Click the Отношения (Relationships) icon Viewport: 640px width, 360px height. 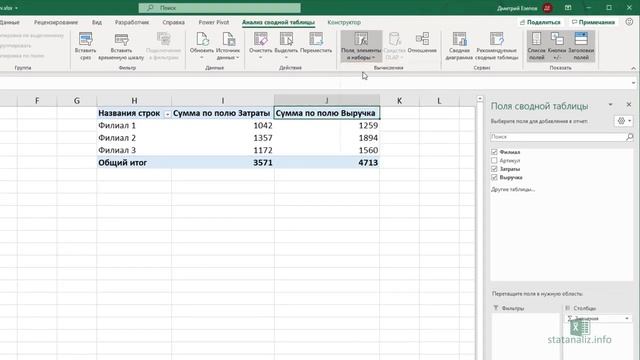tap(422, 39)
